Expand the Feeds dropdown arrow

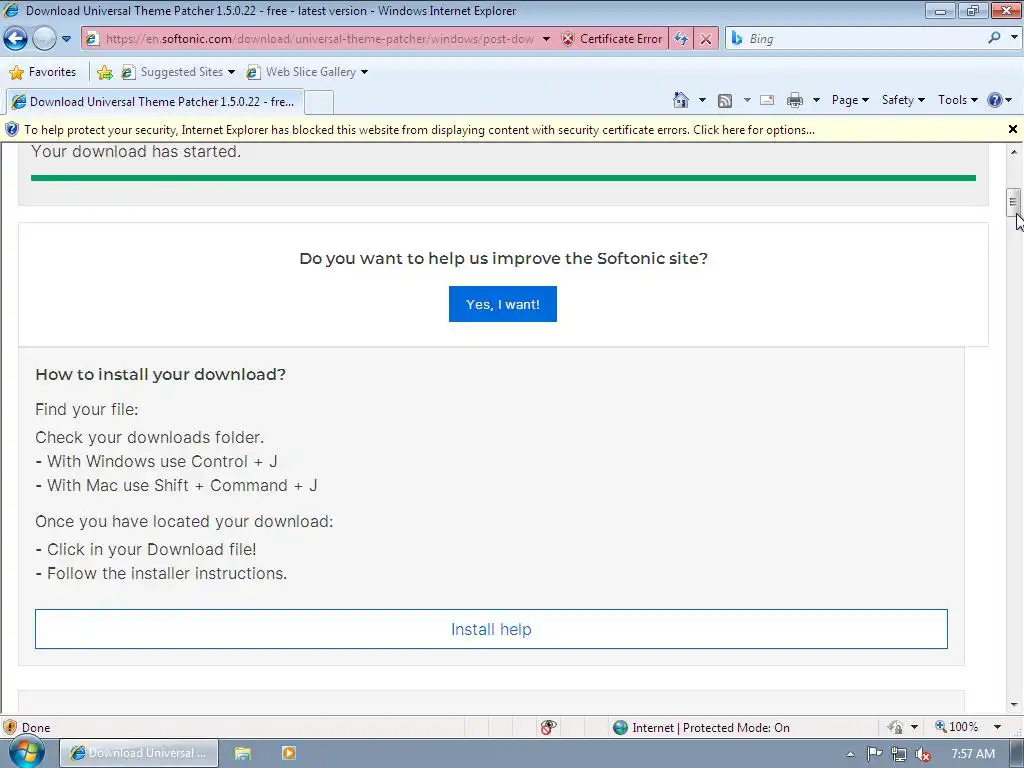pos(747,100)
